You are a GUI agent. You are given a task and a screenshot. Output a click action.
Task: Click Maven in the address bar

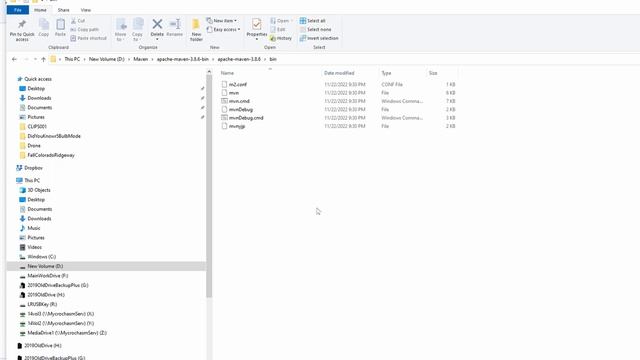point(140,59)
